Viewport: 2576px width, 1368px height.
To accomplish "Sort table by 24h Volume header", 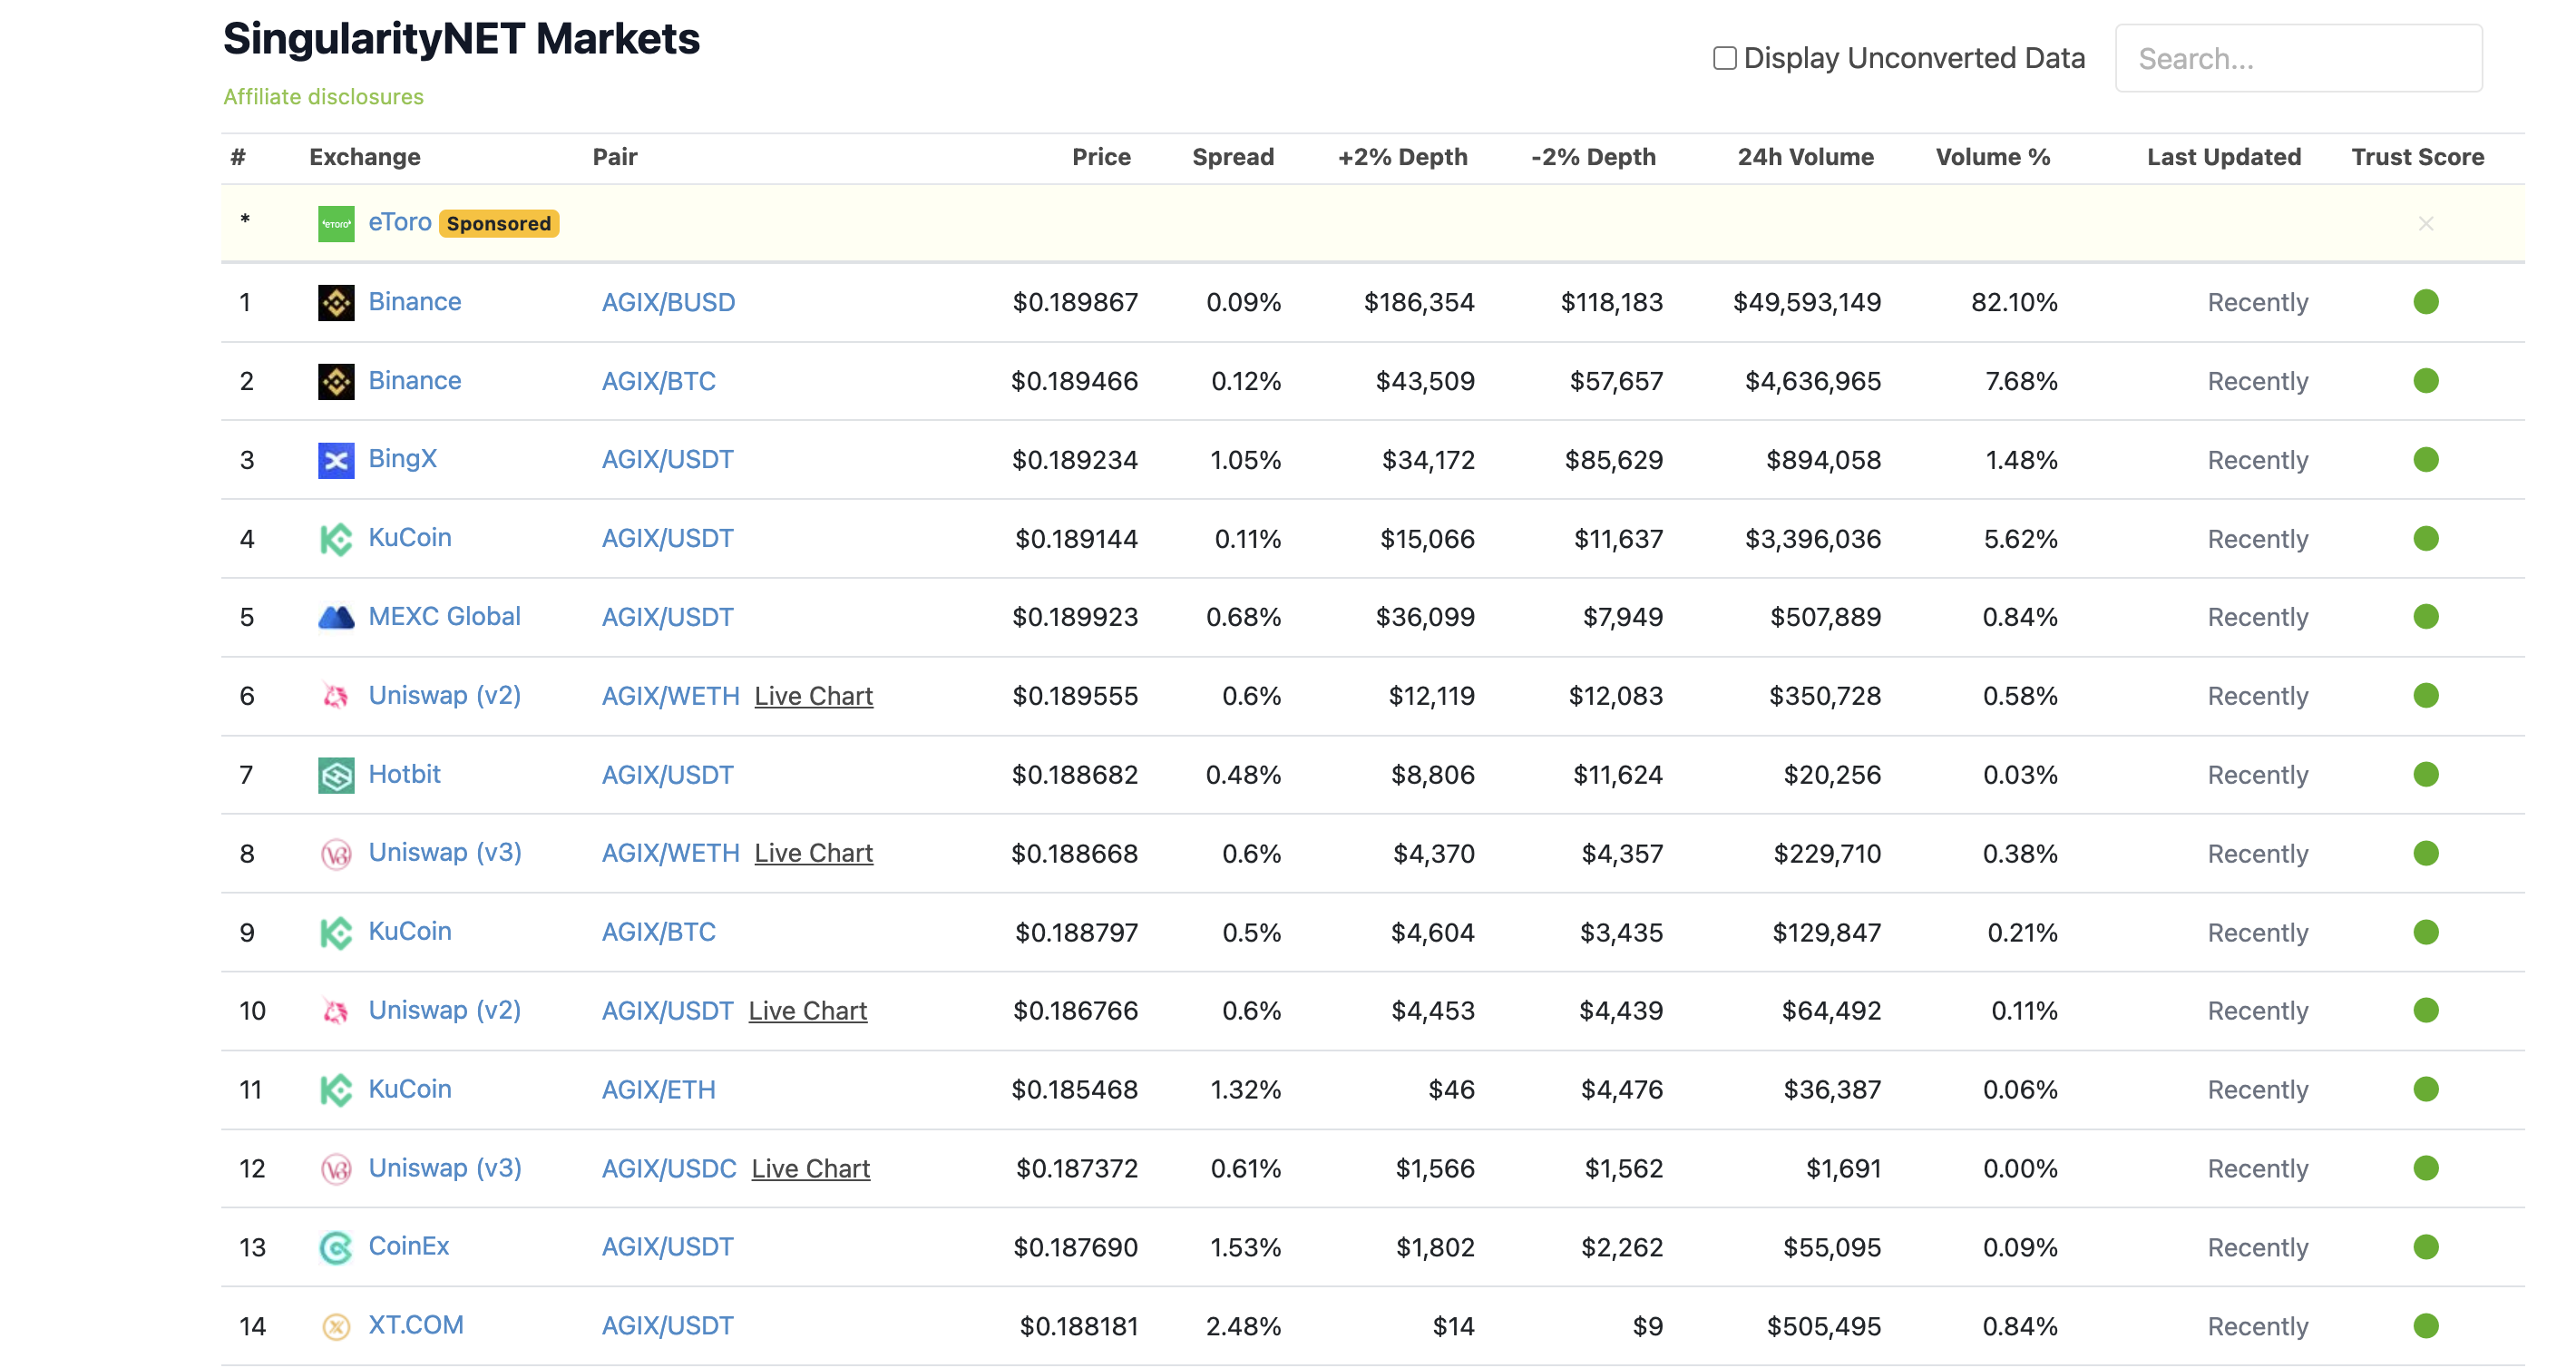I will point(1805,157).
